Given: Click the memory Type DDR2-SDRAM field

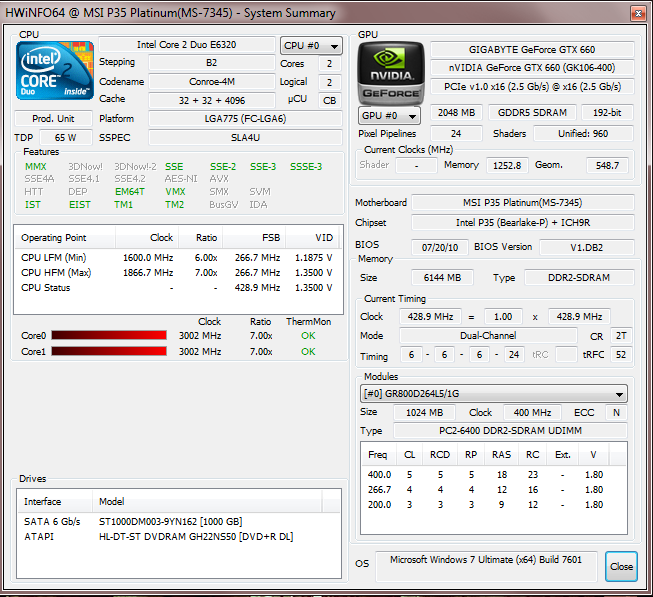Looking at the screenshot, I should pyautogui.click(x=579, y=278).
